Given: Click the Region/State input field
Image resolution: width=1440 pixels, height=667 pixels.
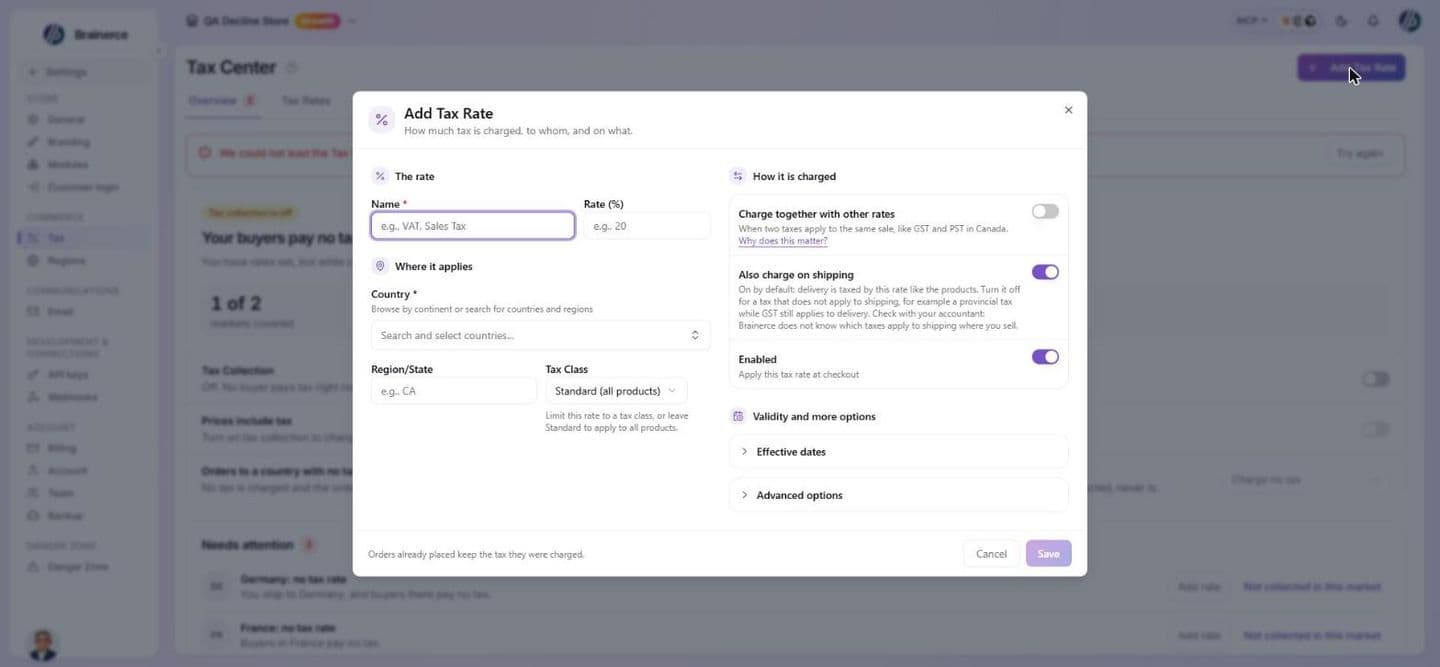Looking at the screenshot, I should pos(454,391).
